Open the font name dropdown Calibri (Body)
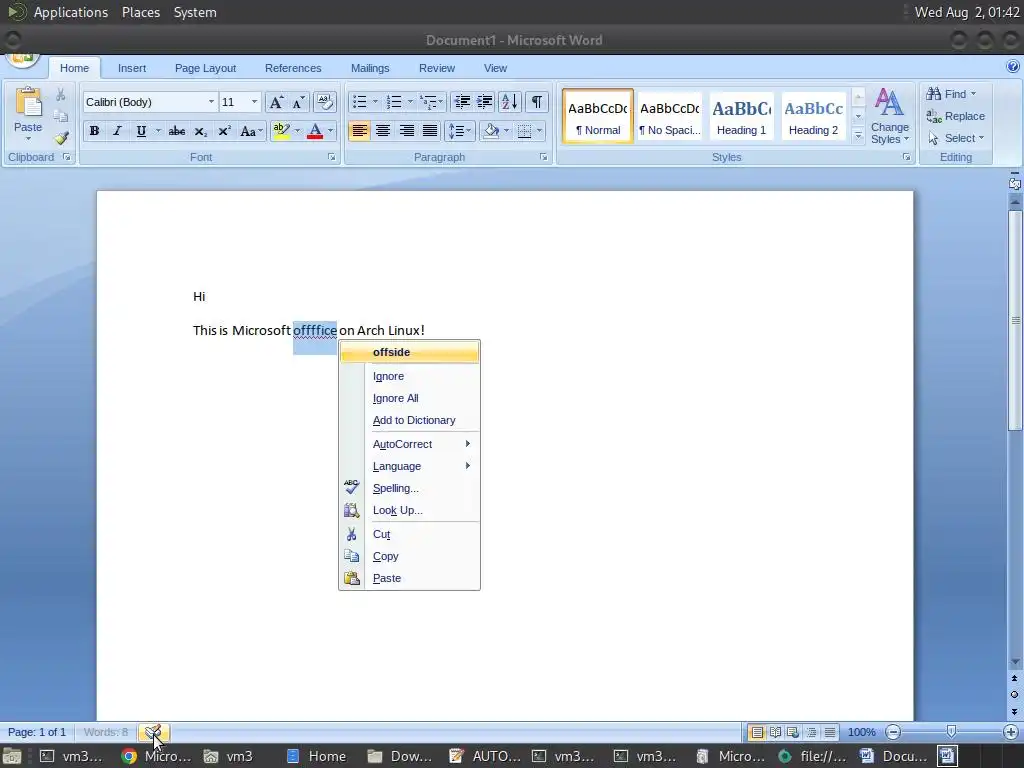Image resolution: width=1024 pixels, height=768 pixels. pos(211,102)
